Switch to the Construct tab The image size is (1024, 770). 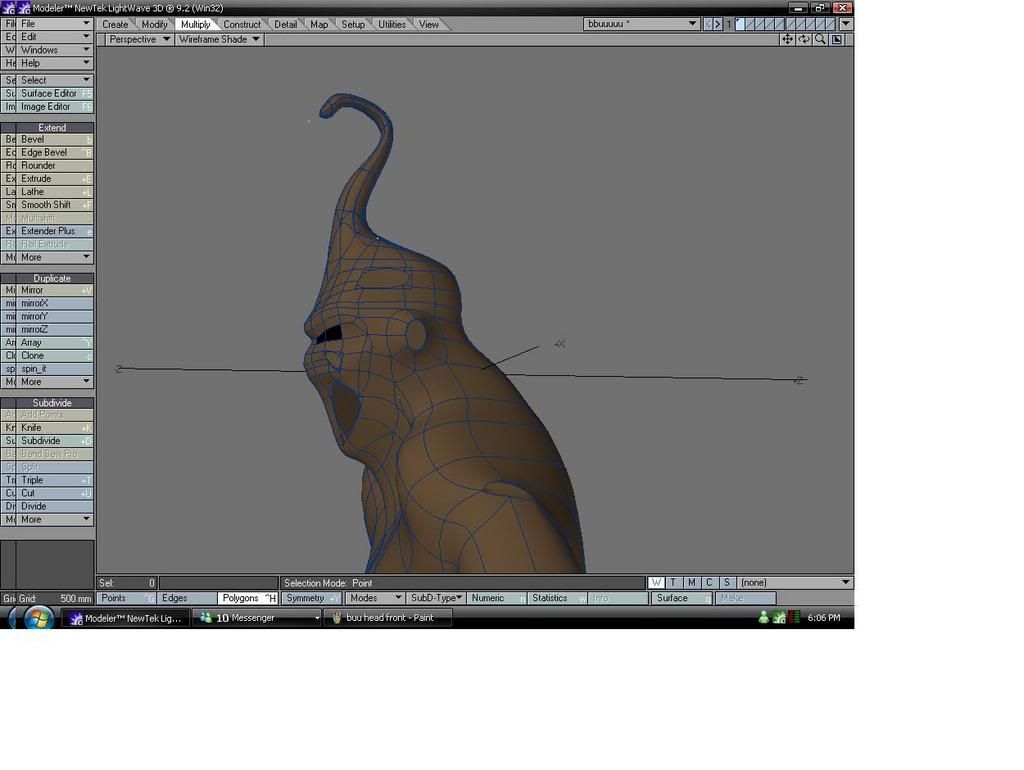point(242,24)
